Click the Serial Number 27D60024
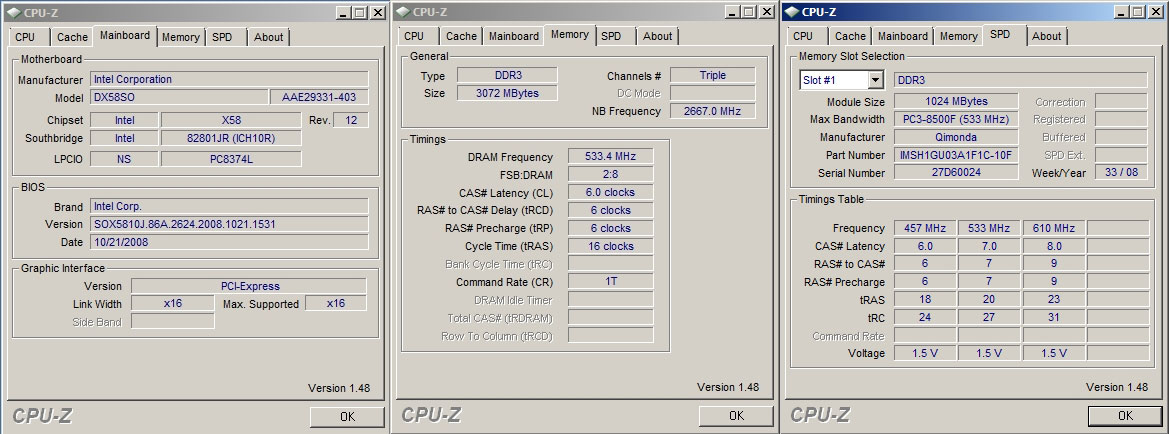1169x434 pixels. coord(957,172)
